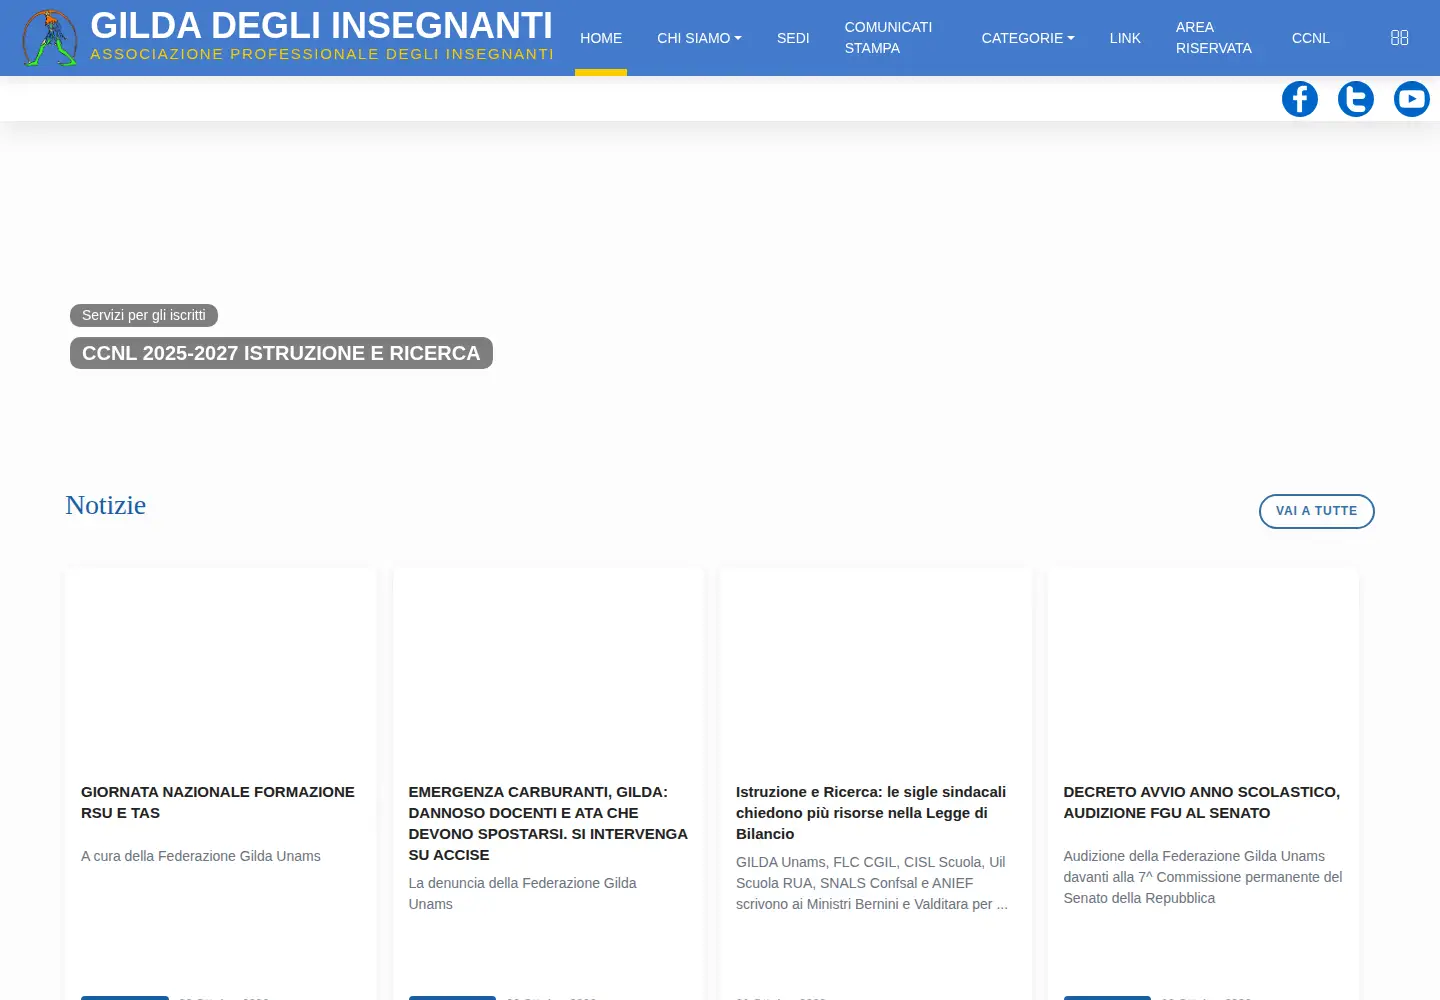Open the grid layout icon in navbar
Viewport: 1440px width, 1000px height.
pyautogui.click(x=1399, y=37)
